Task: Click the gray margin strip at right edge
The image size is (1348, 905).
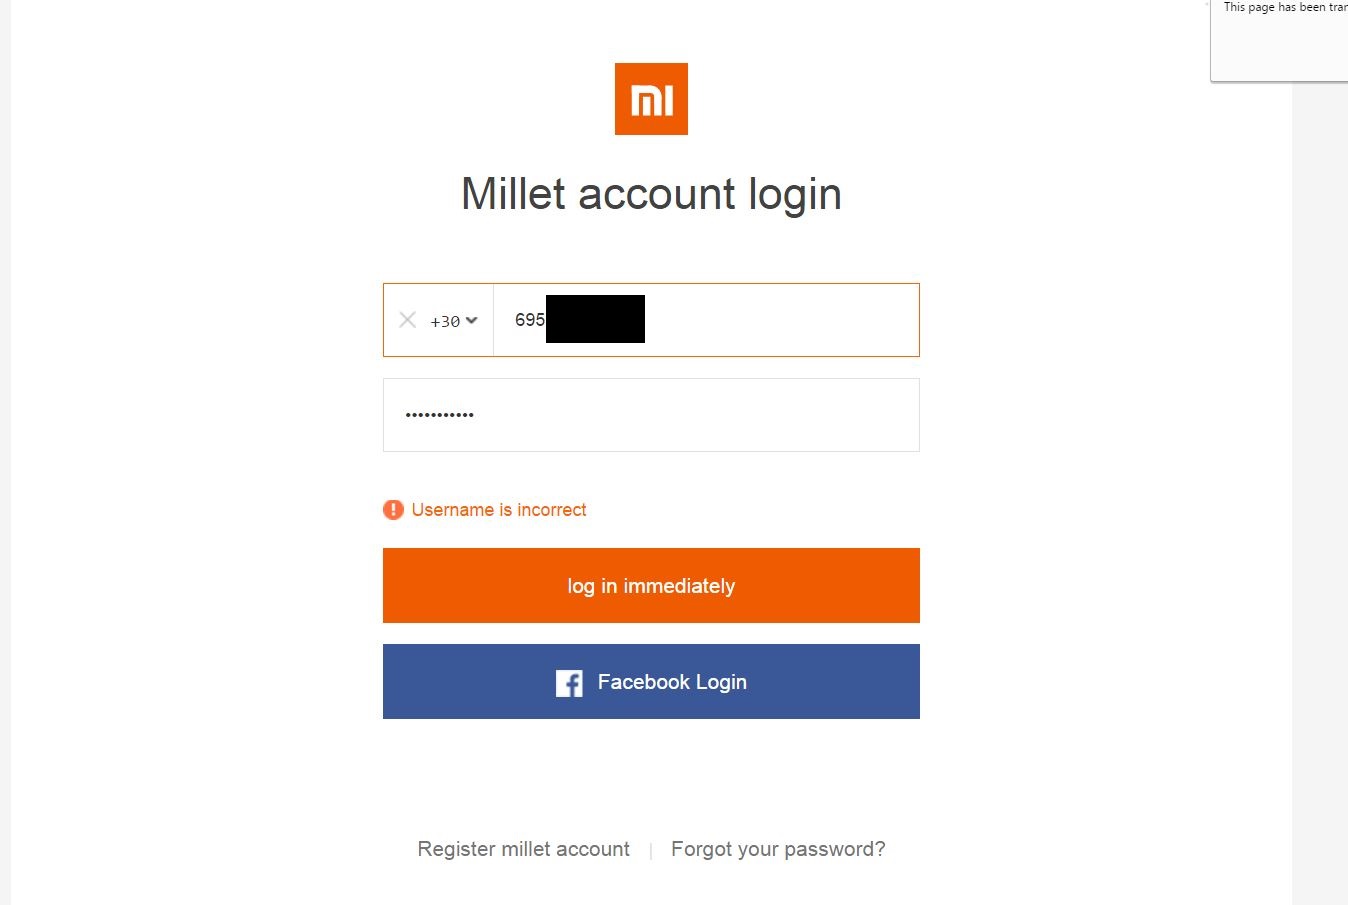Action: pyautogui.click(x=1320, y=500)
